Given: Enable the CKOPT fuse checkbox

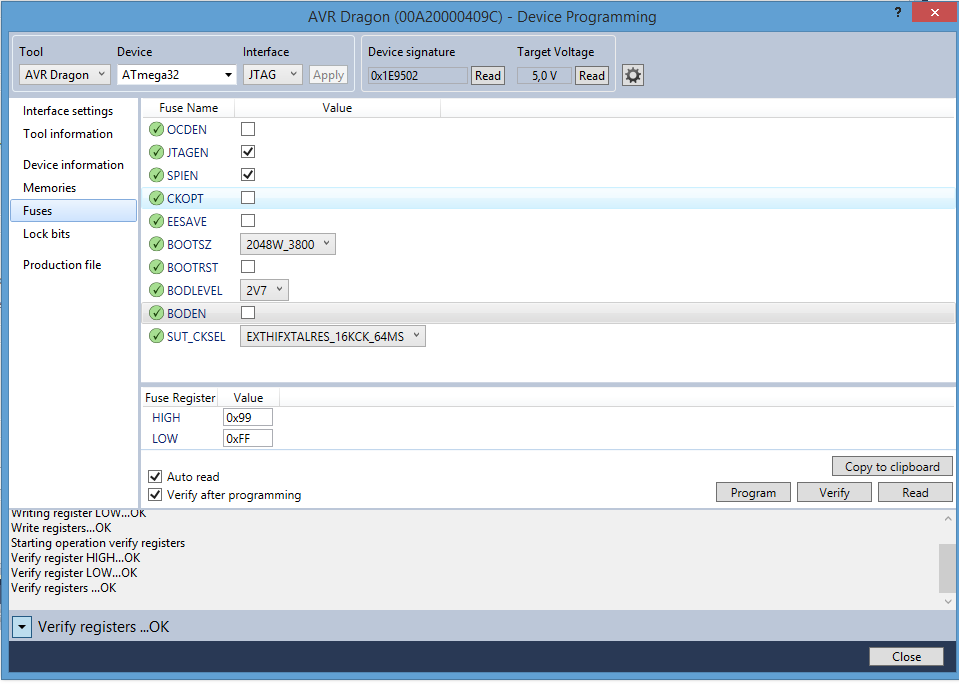Looking at the screenshot, I should point(248,198).
